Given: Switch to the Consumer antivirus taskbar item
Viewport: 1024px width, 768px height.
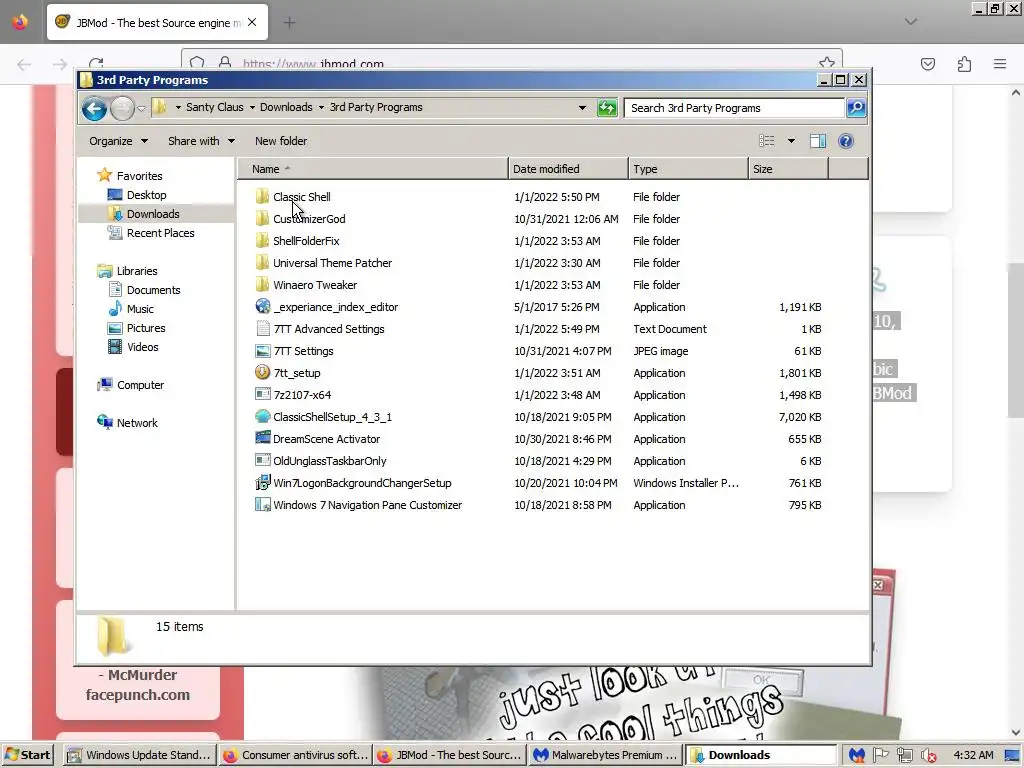Looking at the screenshot, I should pos(295,756).
